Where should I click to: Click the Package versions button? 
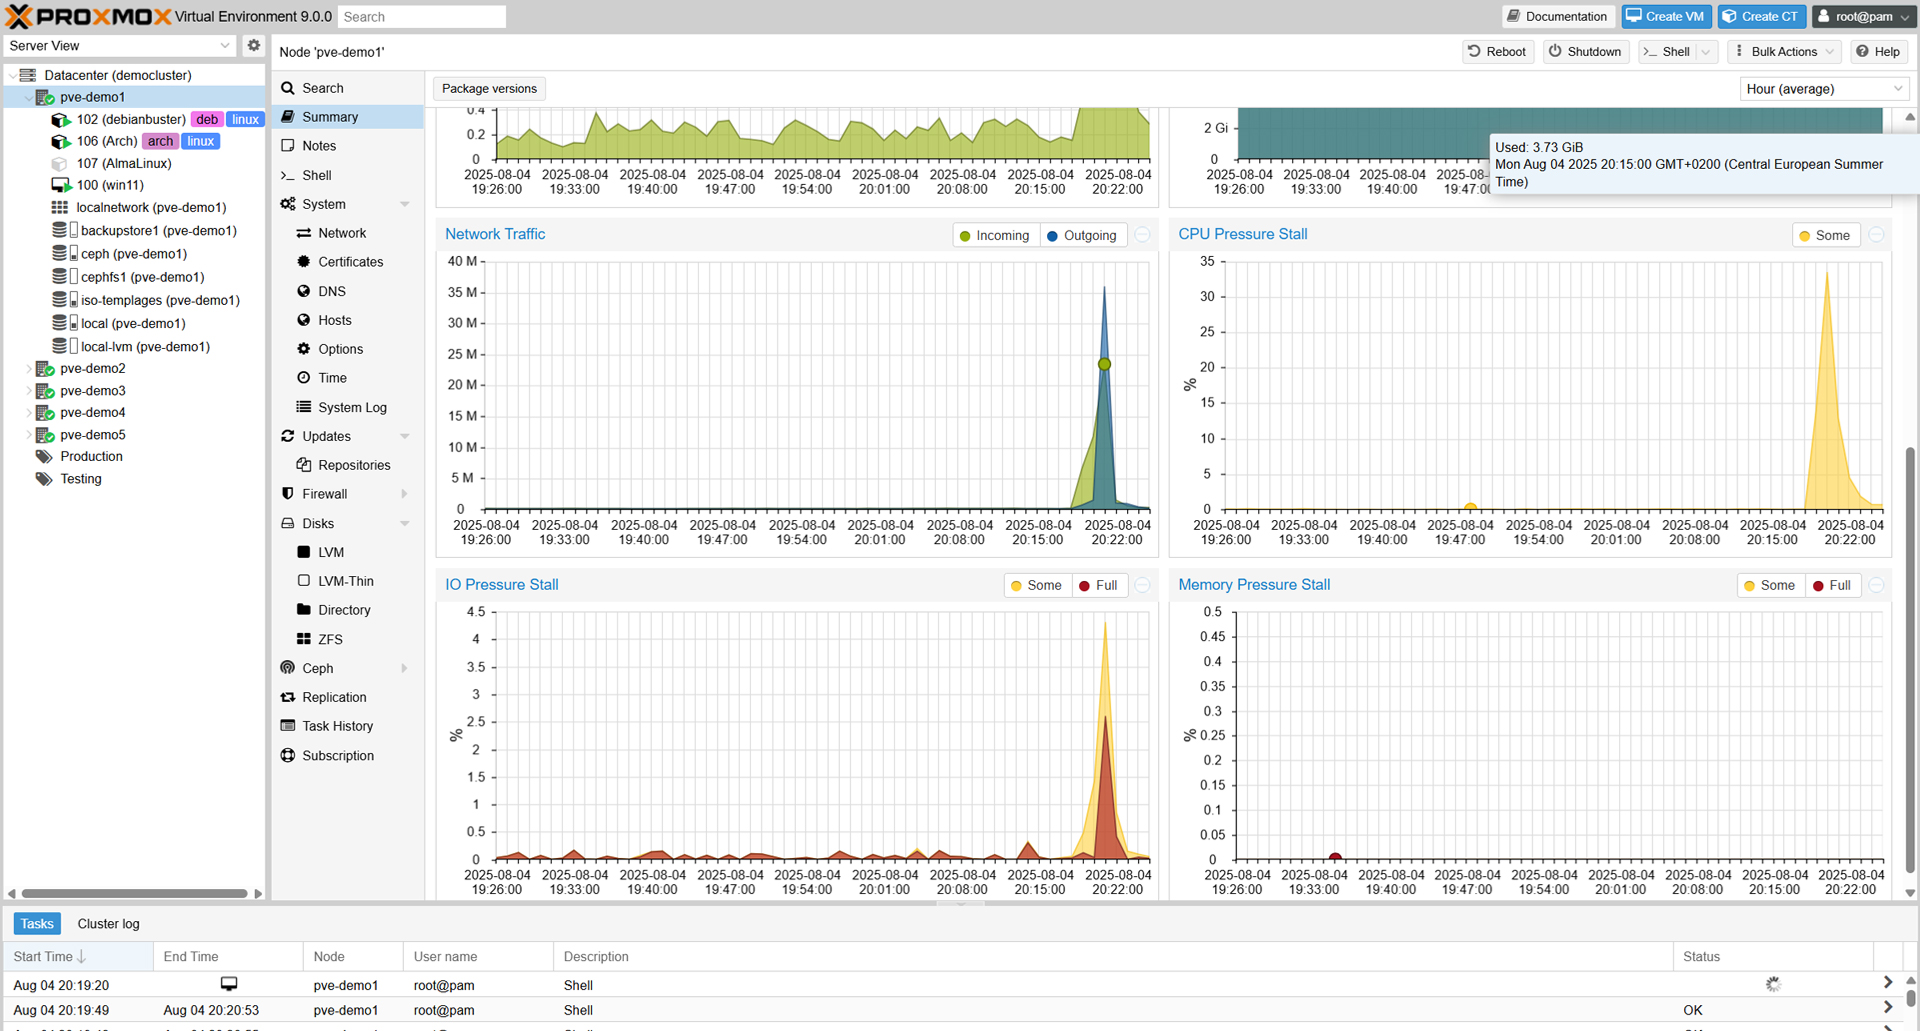pyautogui.click(x=489, y=88)
